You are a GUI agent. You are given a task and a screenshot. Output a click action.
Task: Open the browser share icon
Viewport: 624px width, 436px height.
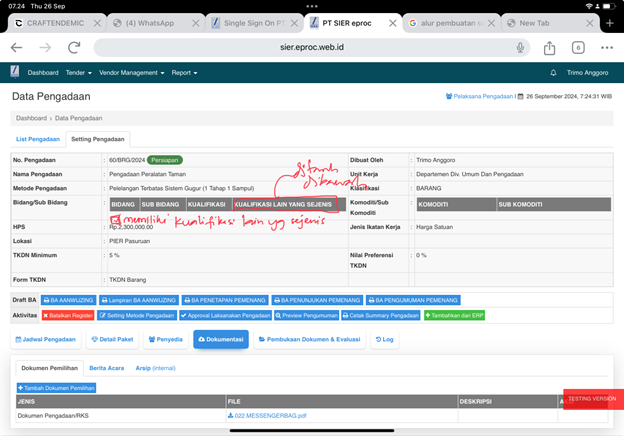click(549, 48)
